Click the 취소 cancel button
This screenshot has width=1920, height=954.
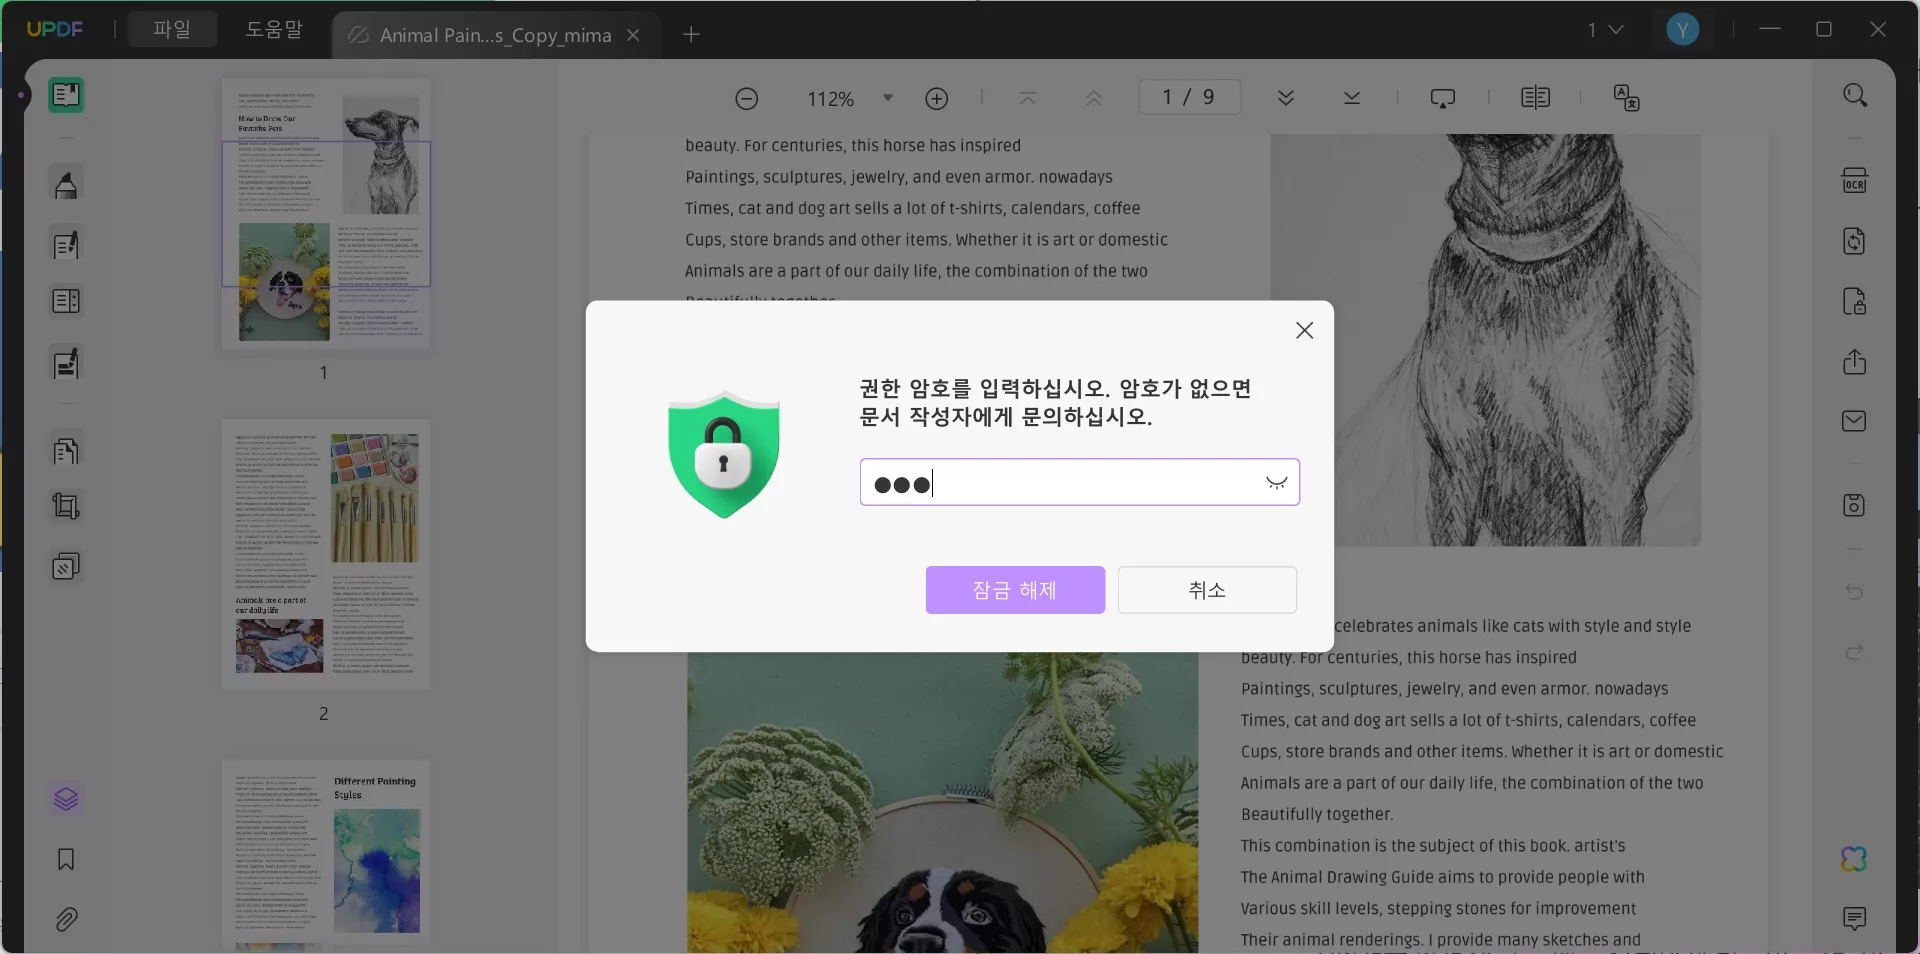pyautogui.click(x=1207, y=590)
